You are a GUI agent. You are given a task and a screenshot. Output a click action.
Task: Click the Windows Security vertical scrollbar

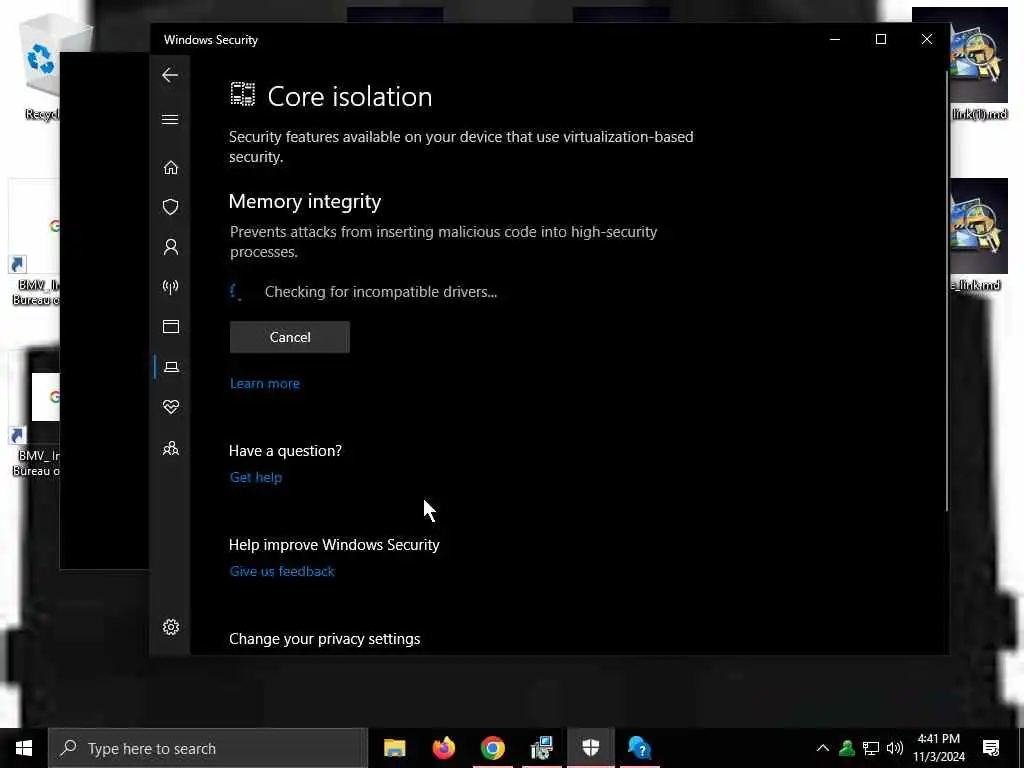tap(946, 291)
